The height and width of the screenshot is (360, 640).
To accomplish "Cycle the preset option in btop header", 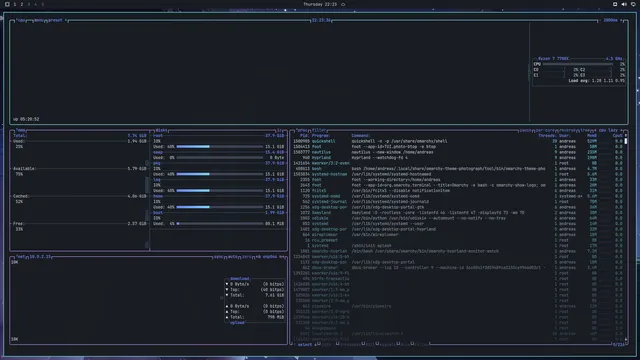I will point(56,20).
